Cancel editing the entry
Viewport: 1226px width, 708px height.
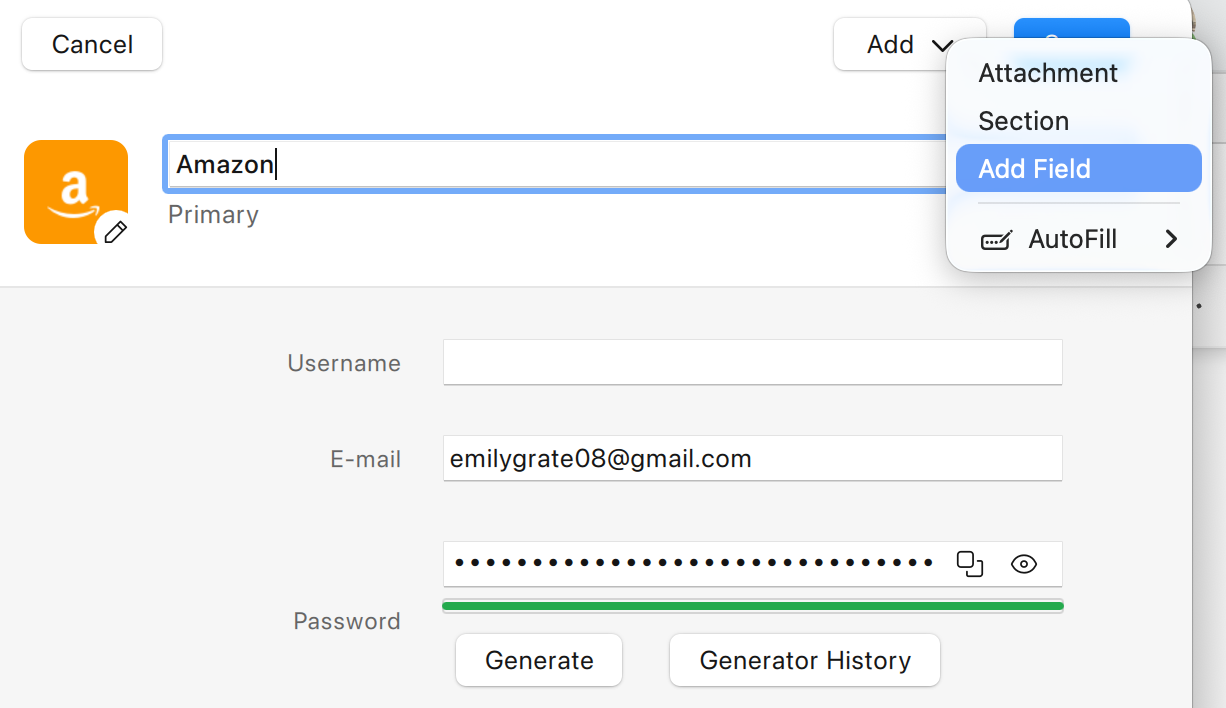click(92, 44)
